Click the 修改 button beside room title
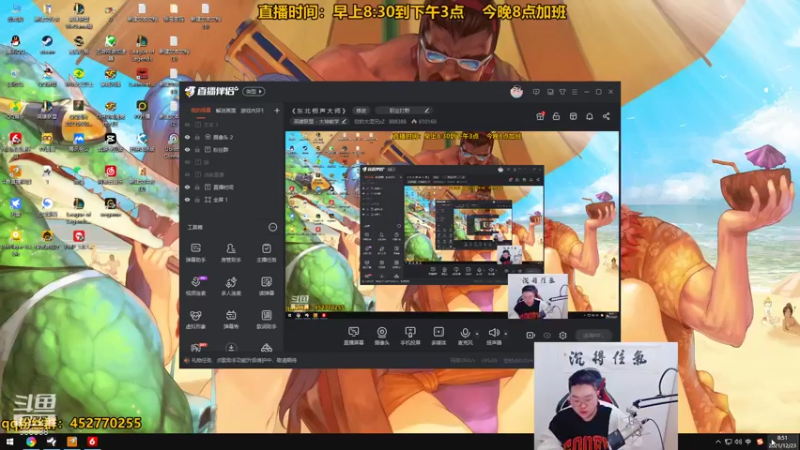 (361, 110)
